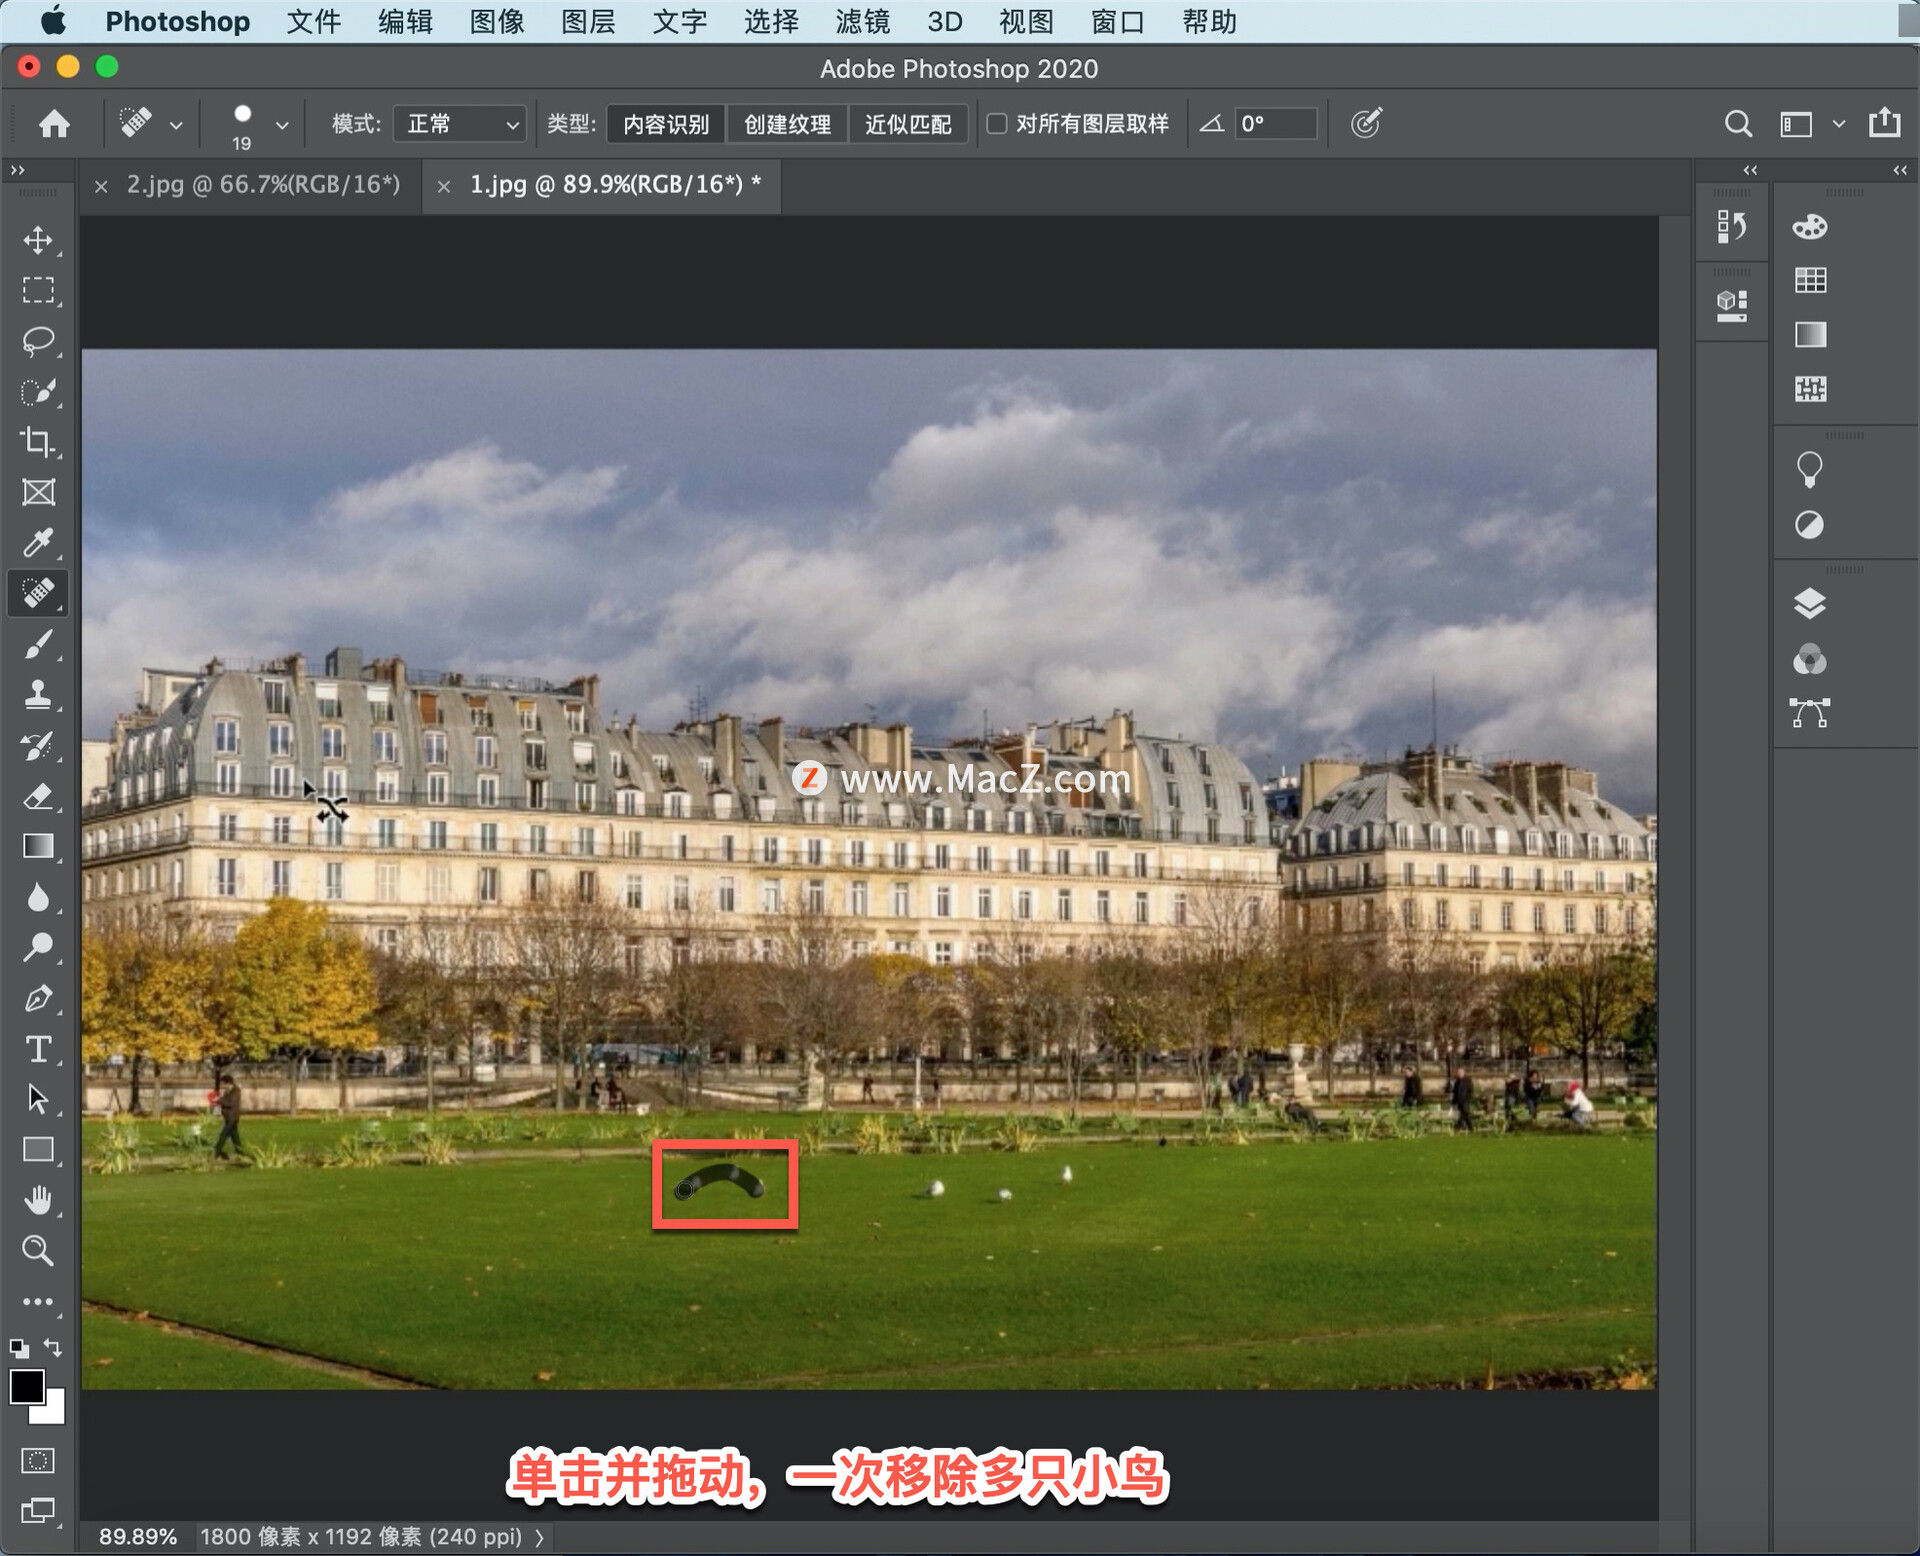This screenshot has height=1556, width=1920.
Task: Select the Eyedropper tool
Action: click(x=38, y=543)
